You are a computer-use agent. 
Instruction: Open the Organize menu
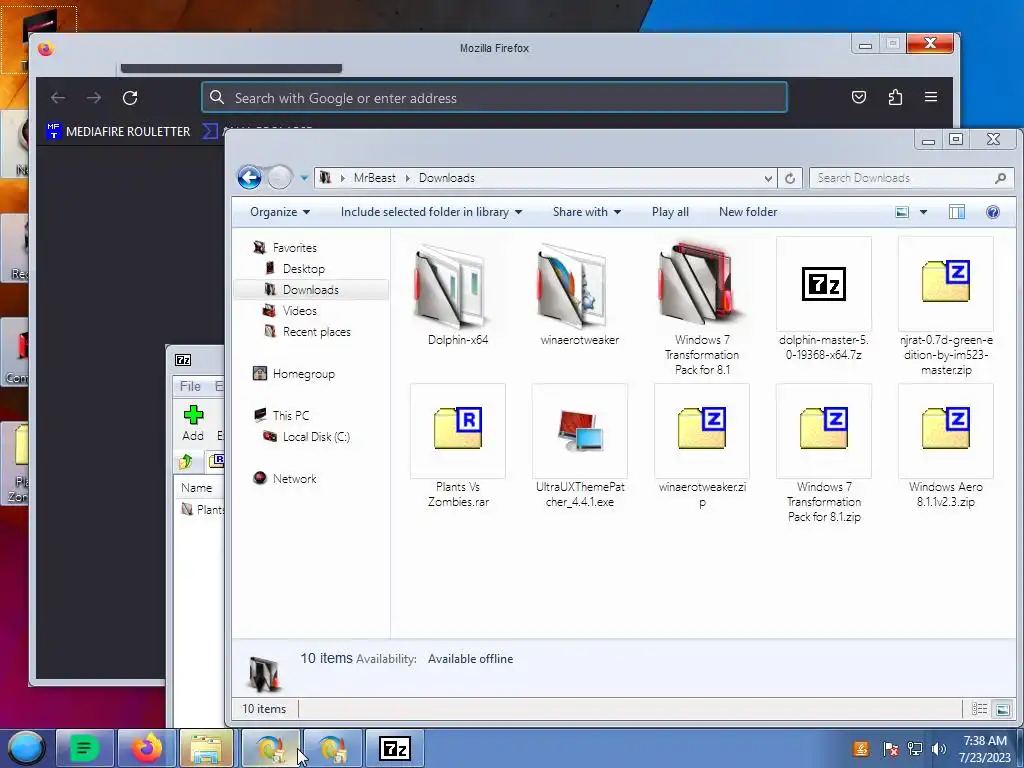pyautogui.click(x=280, y=212)
